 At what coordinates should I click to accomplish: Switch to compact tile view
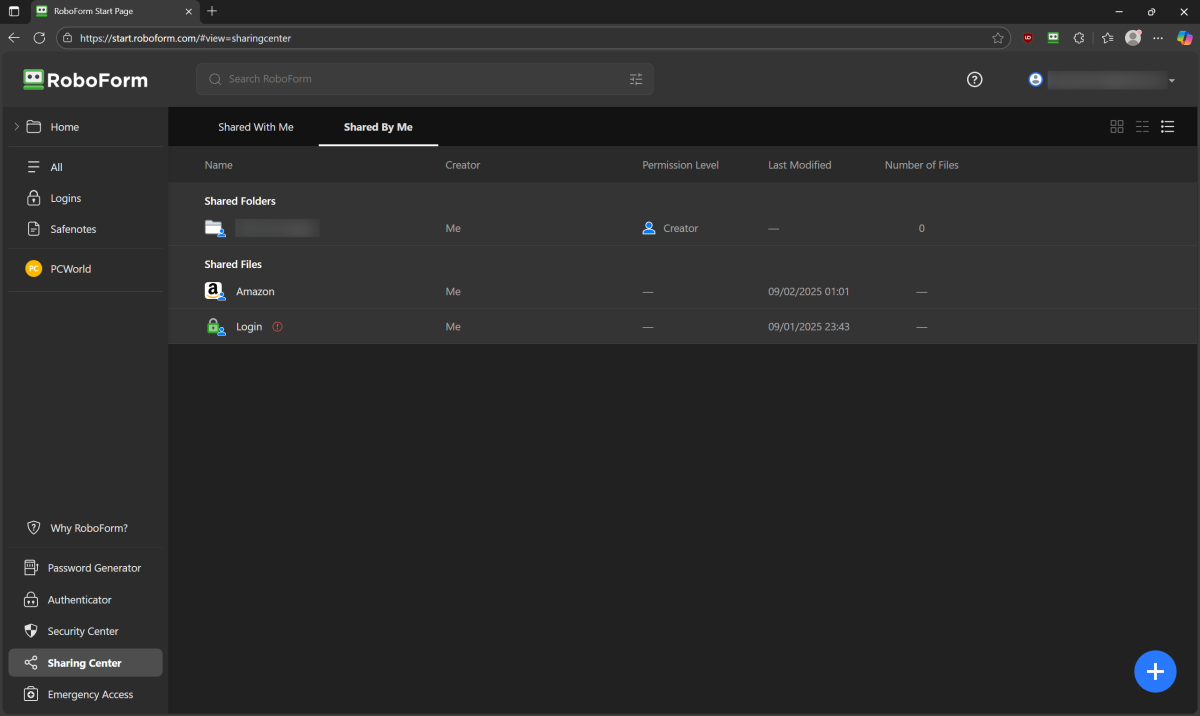click(1142, 127)
